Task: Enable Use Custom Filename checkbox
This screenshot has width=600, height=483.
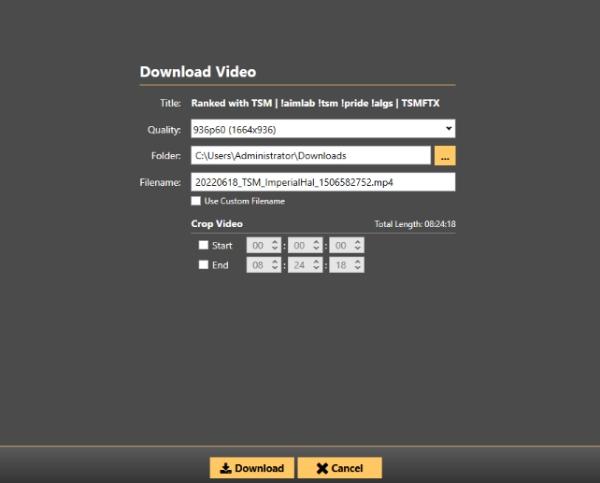Action: point(196,201)
